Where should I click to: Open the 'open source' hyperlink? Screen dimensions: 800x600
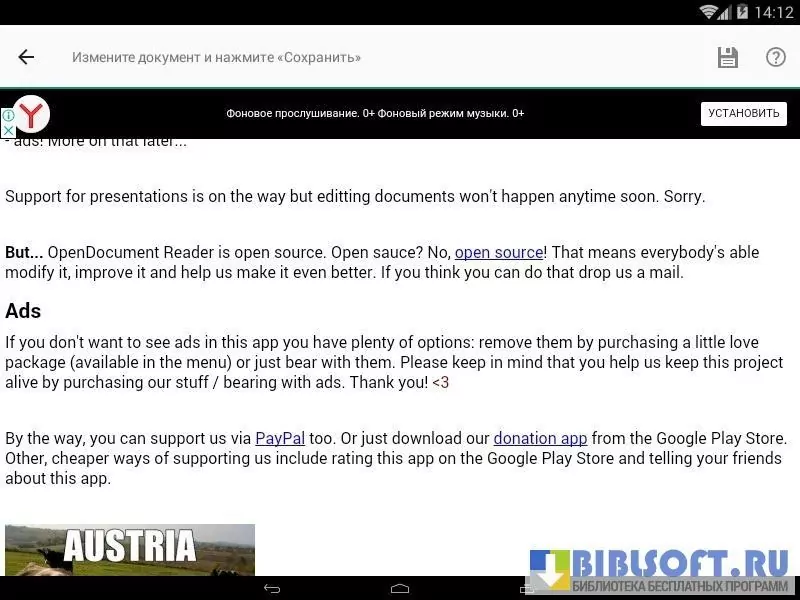click(499, 252)
